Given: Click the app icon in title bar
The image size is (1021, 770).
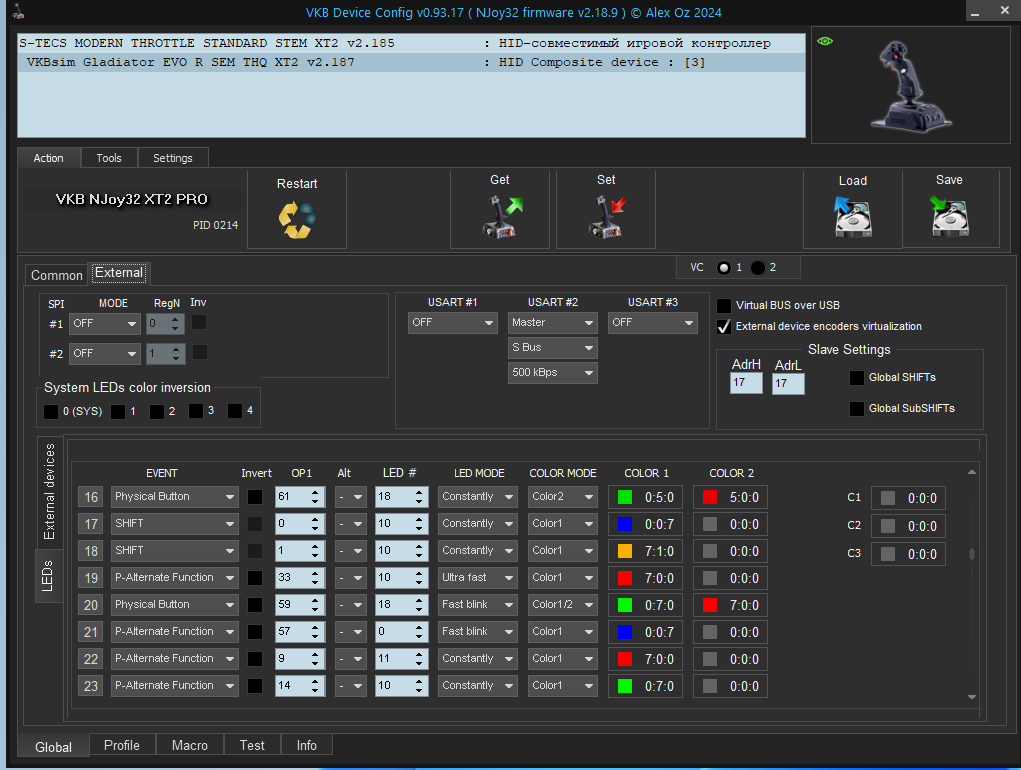Looking at the screenshot, I should pos(19,11).
